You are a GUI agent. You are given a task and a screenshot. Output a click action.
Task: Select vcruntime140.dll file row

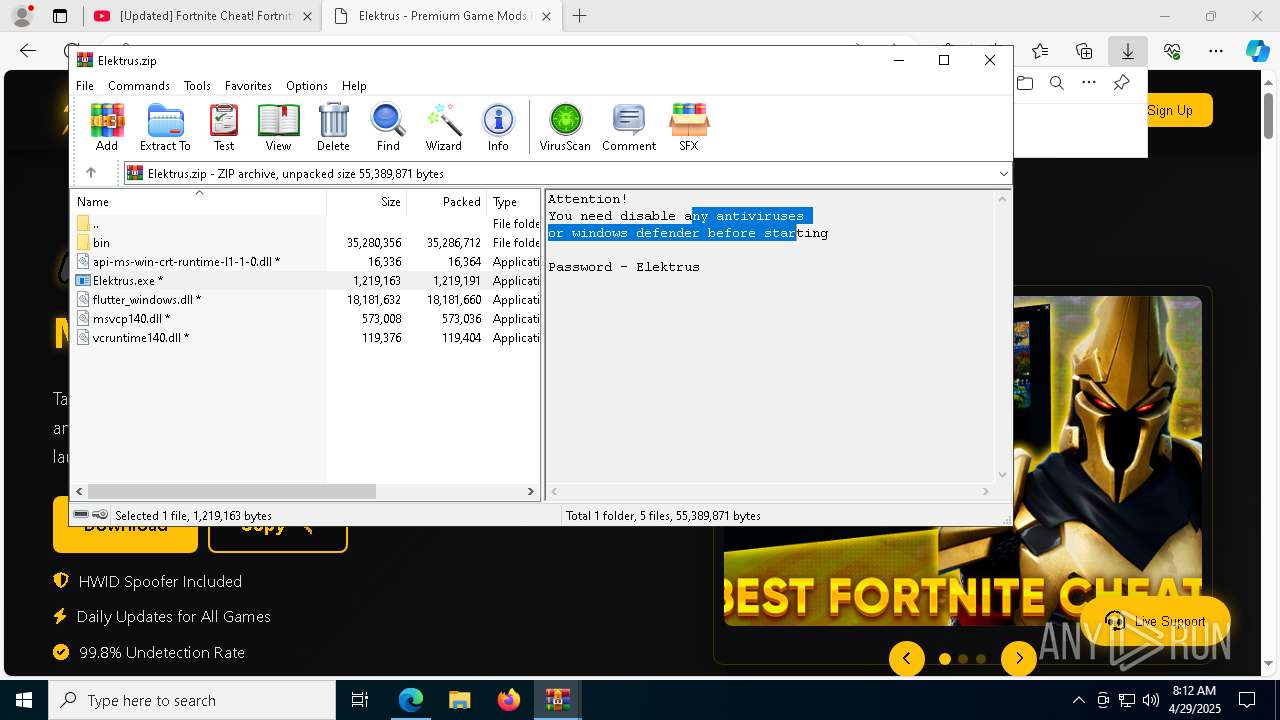click(306, 338)
